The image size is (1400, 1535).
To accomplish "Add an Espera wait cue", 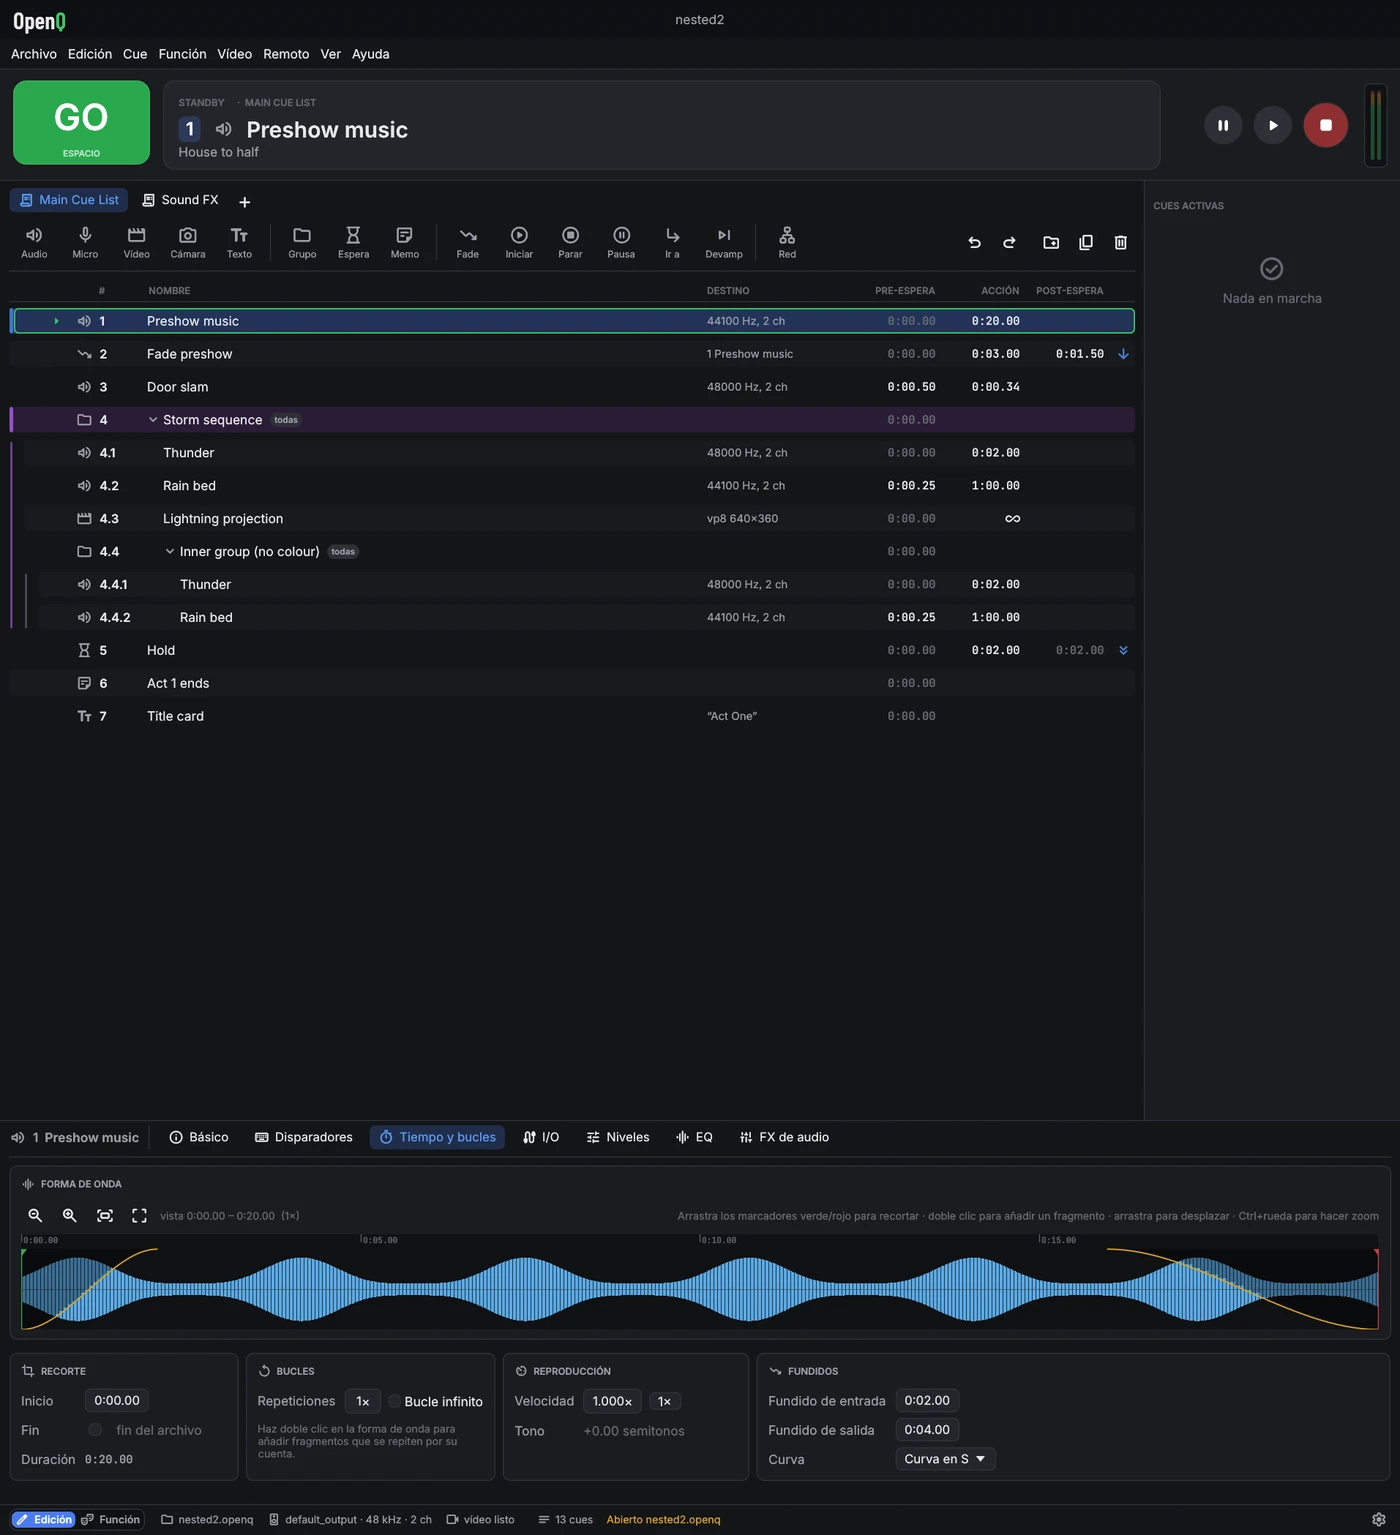I will 353,242.
